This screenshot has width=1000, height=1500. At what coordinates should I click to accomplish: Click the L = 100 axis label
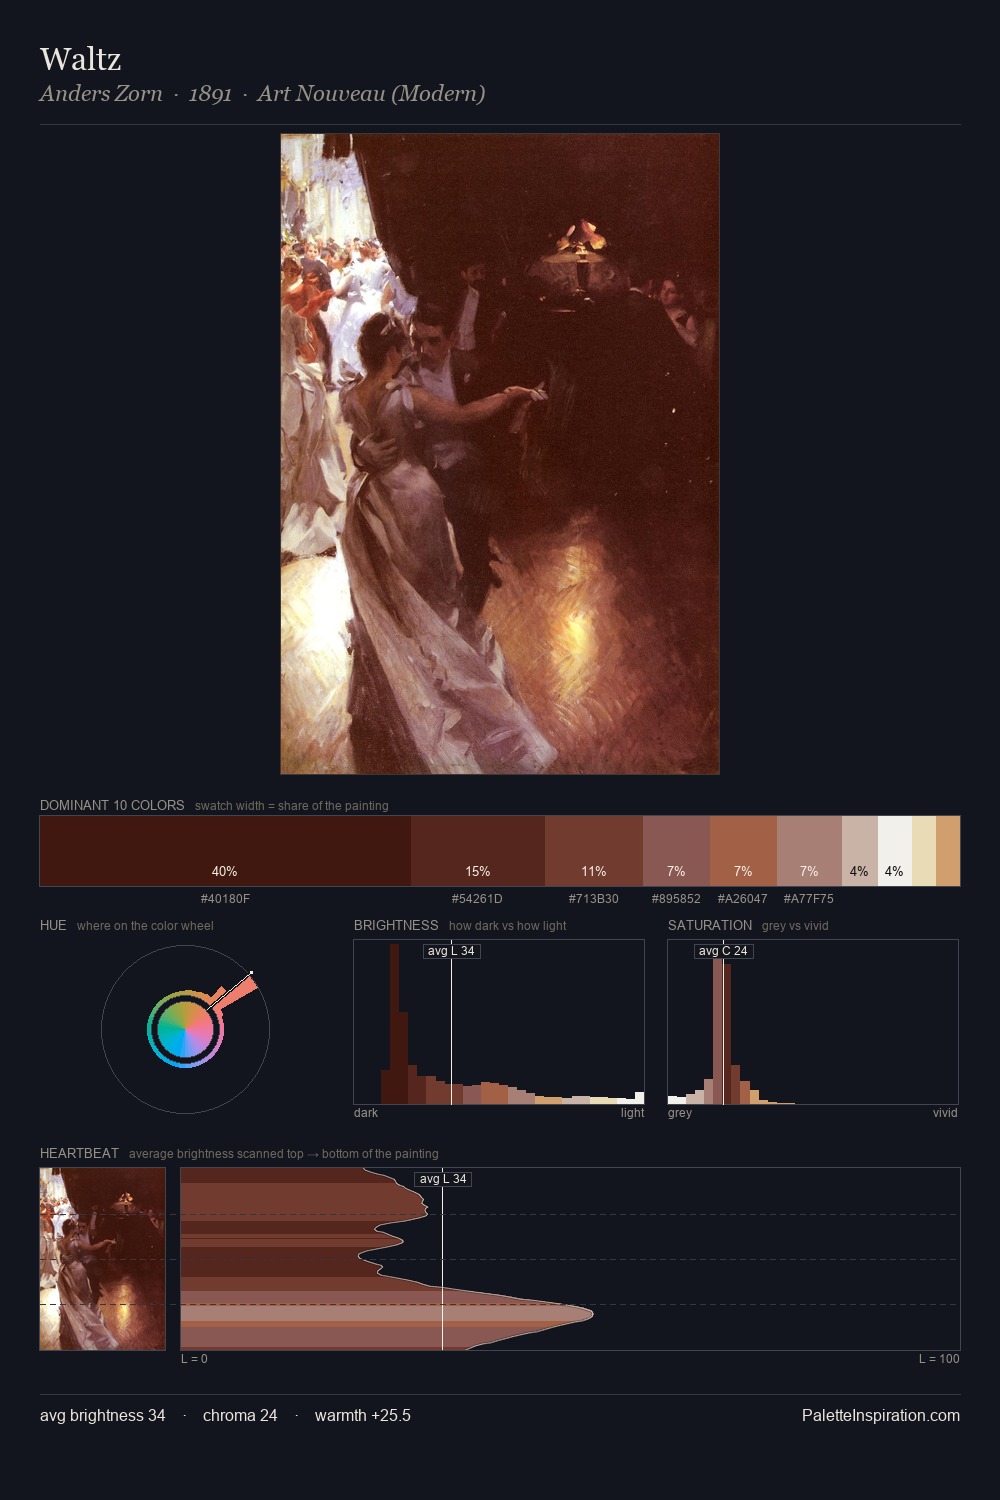point(939,1359)
